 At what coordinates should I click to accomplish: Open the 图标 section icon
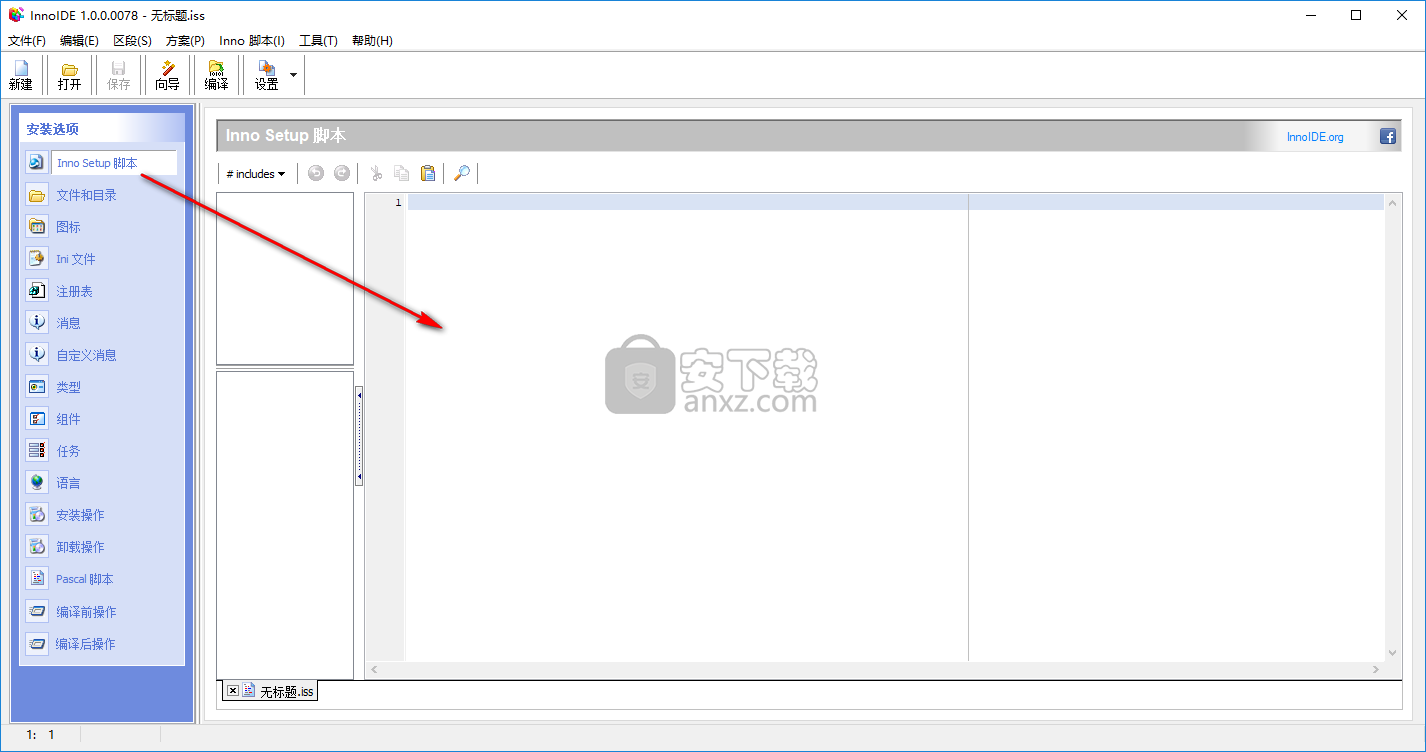(x=37, y=227)
